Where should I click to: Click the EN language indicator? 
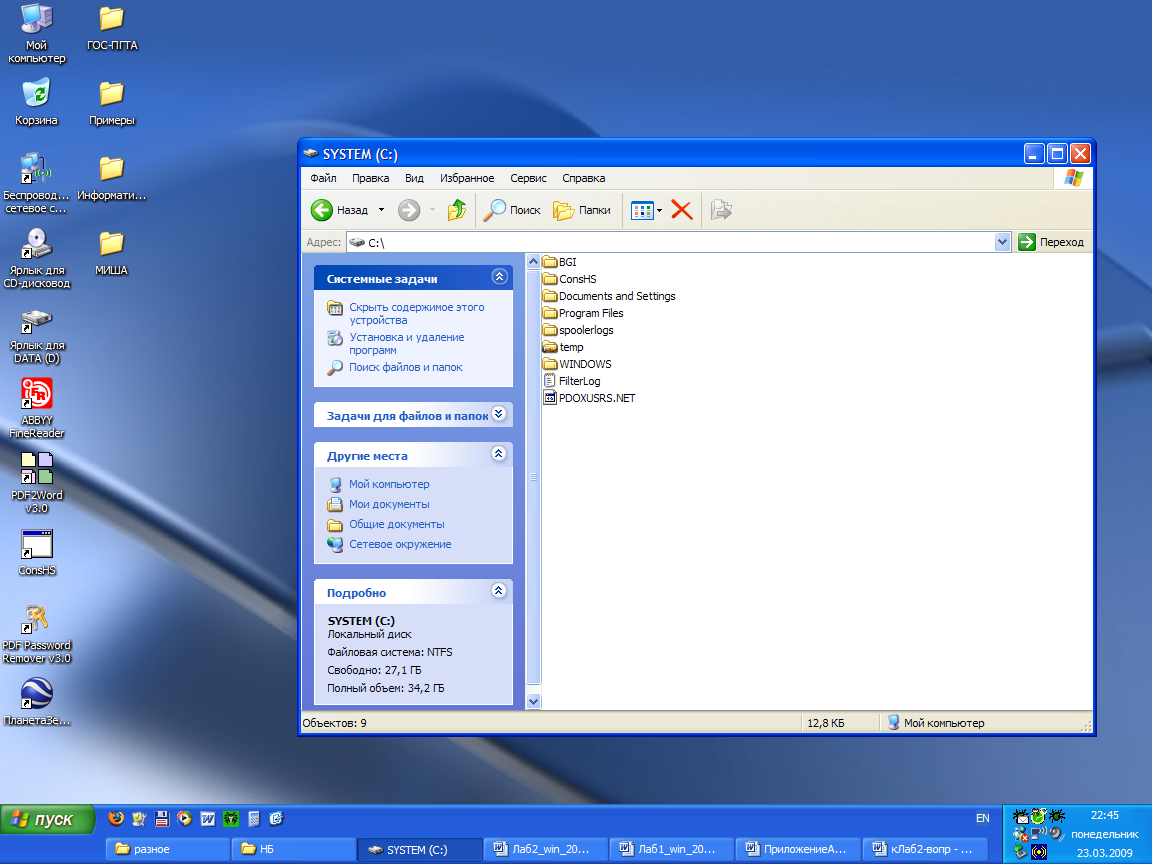pyautogui.click(x=982, y=818)
